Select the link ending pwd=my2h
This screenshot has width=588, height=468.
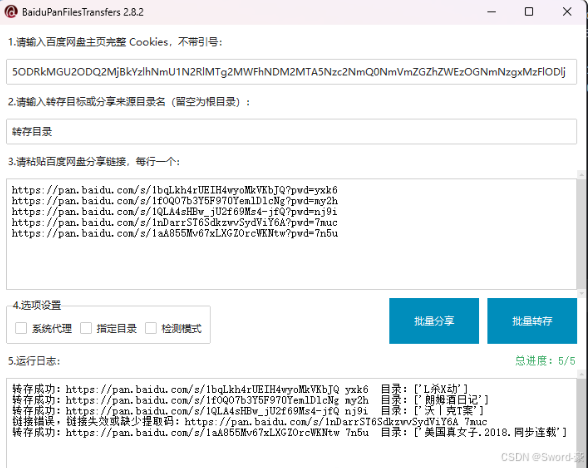175,201
